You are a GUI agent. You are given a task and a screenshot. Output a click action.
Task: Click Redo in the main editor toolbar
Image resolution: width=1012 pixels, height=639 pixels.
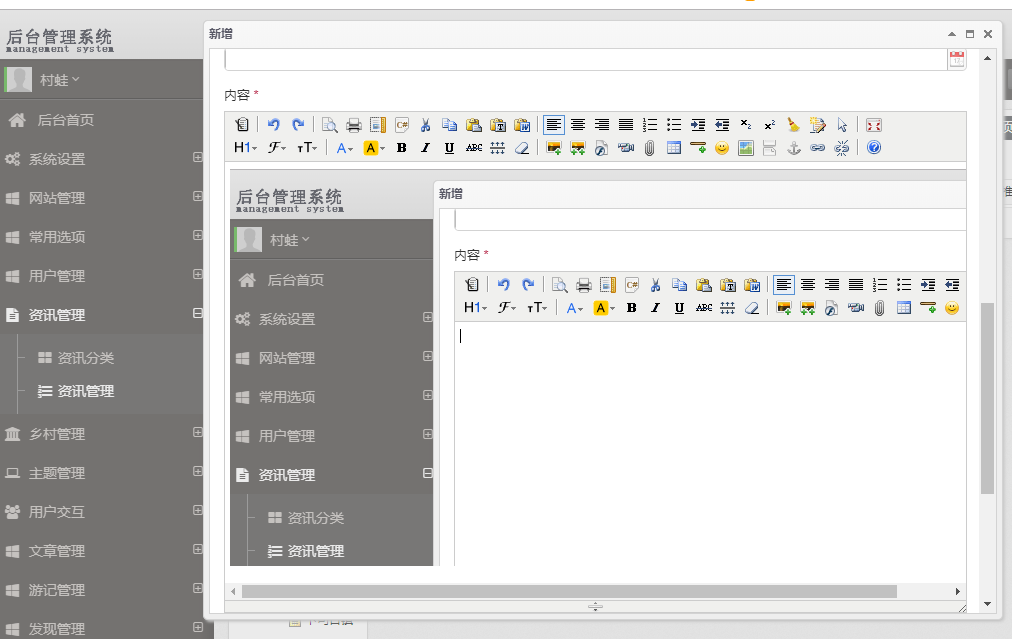298,125
